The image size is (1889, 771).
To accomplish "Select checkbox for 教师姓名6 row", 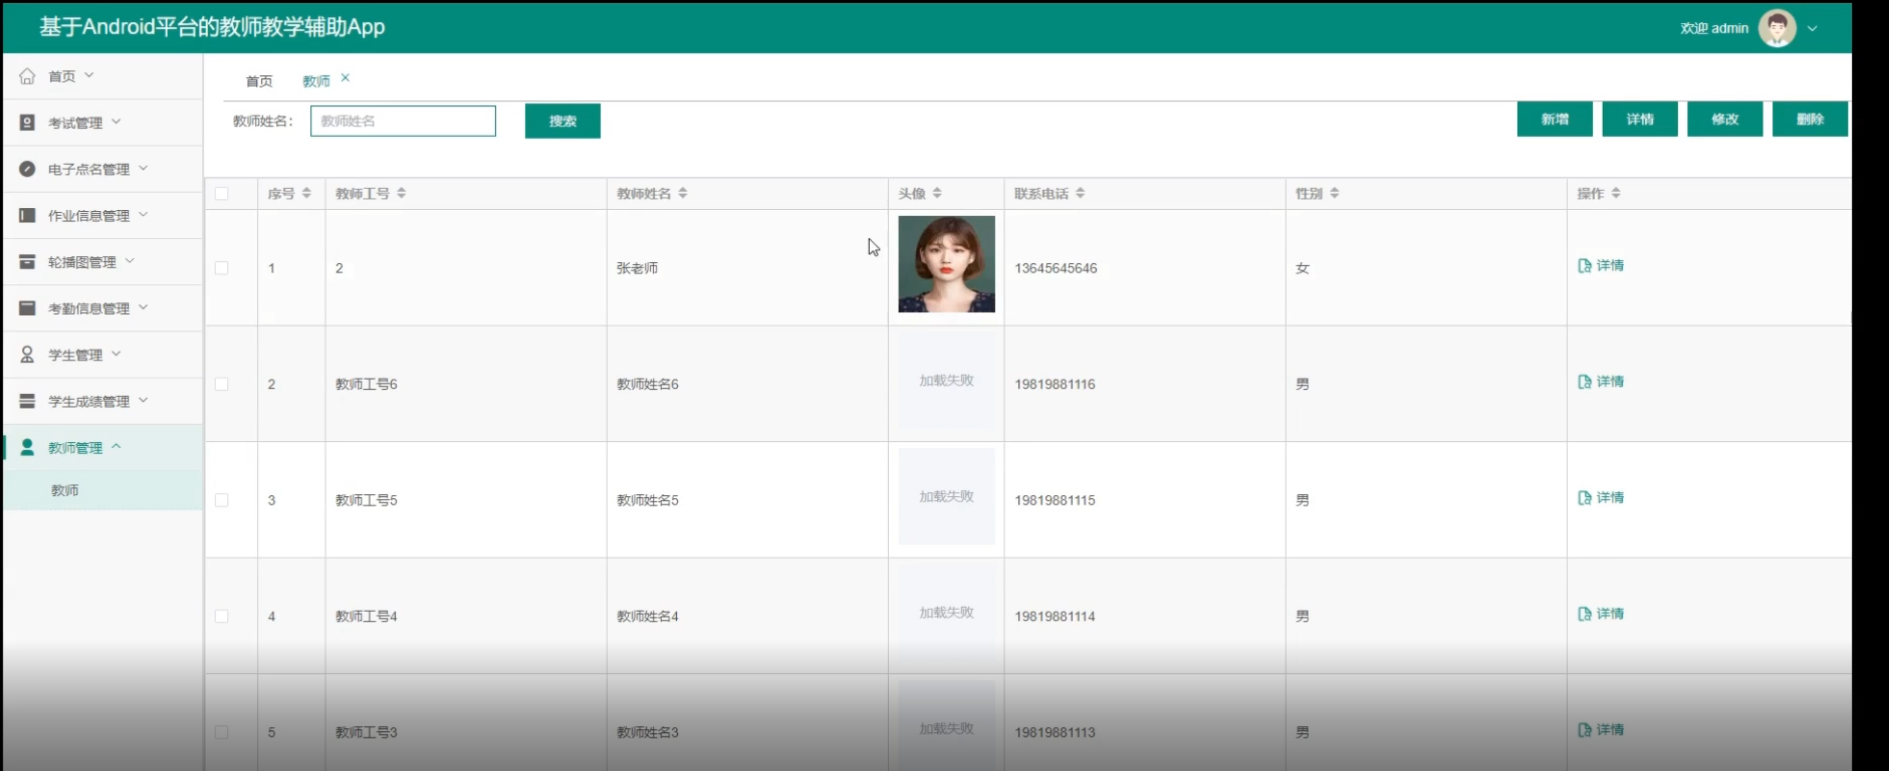I will 222,384.
